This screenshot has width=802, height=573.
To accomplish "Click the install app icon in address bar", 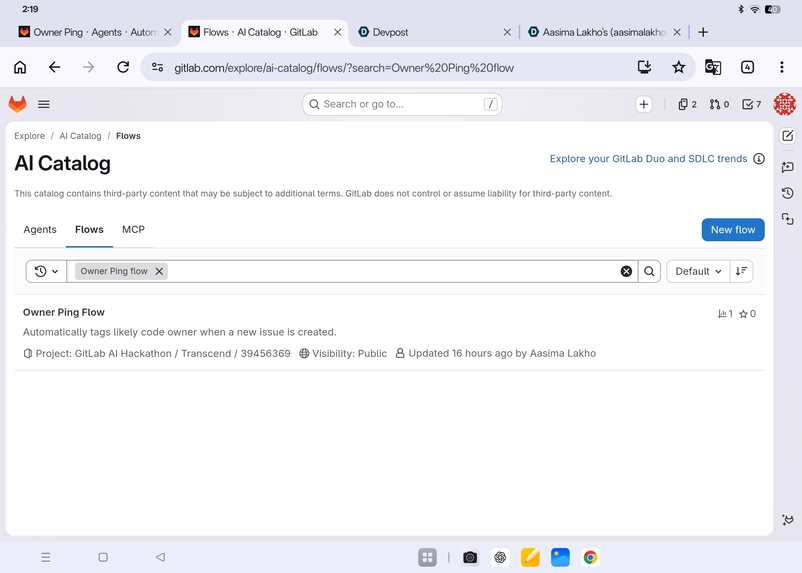I will (644, 67).
